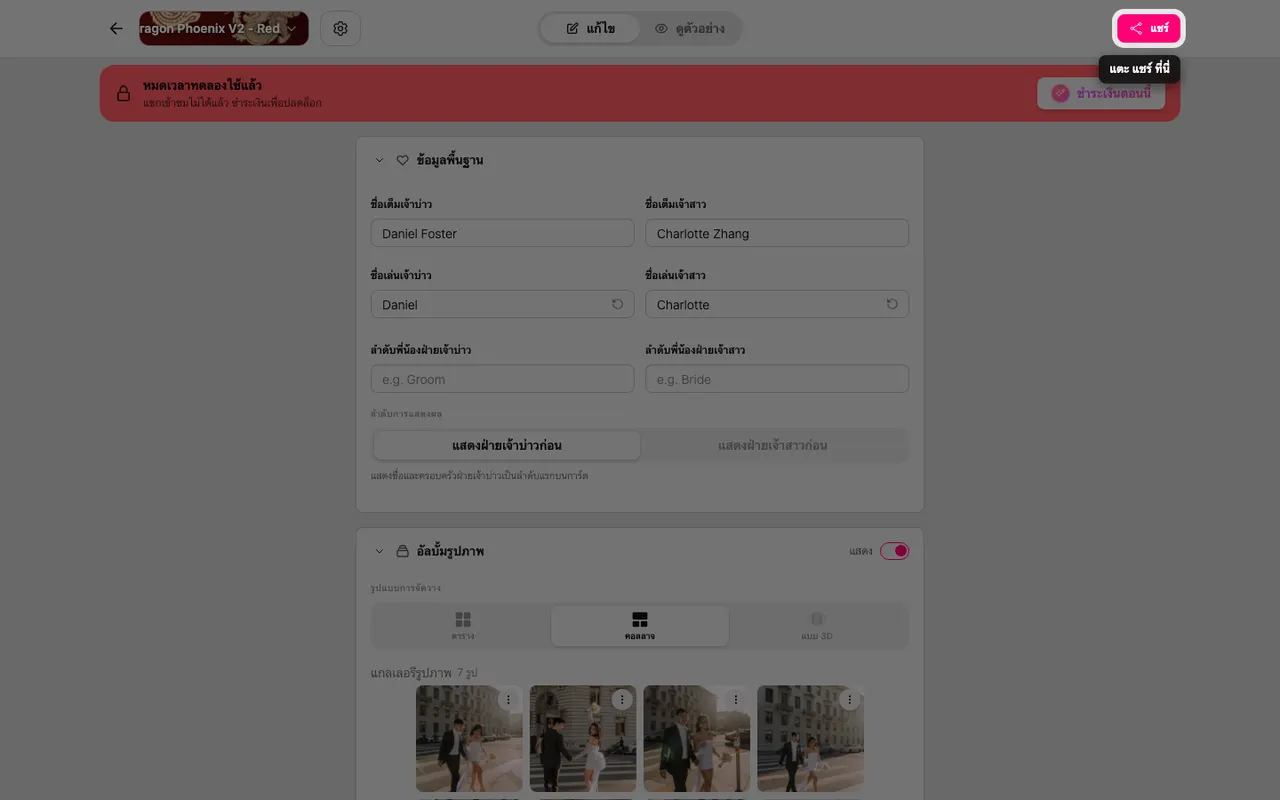Open options menu on first gallery photo
This screenshot has width=1280, height=800.
pos(508,700)
